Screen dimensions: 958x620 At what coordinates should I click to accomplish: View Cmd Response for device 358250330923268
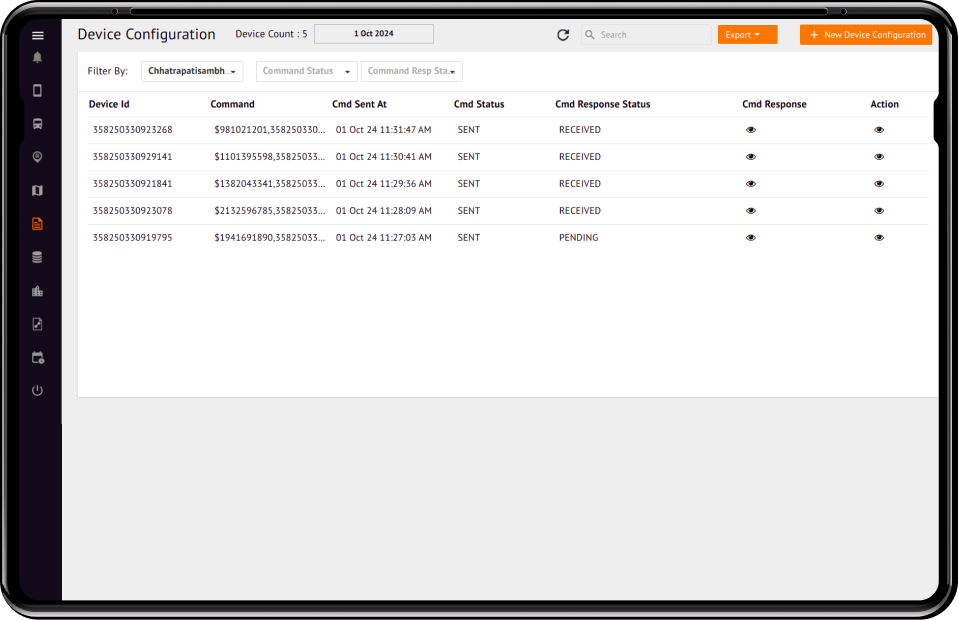(751, 130)
